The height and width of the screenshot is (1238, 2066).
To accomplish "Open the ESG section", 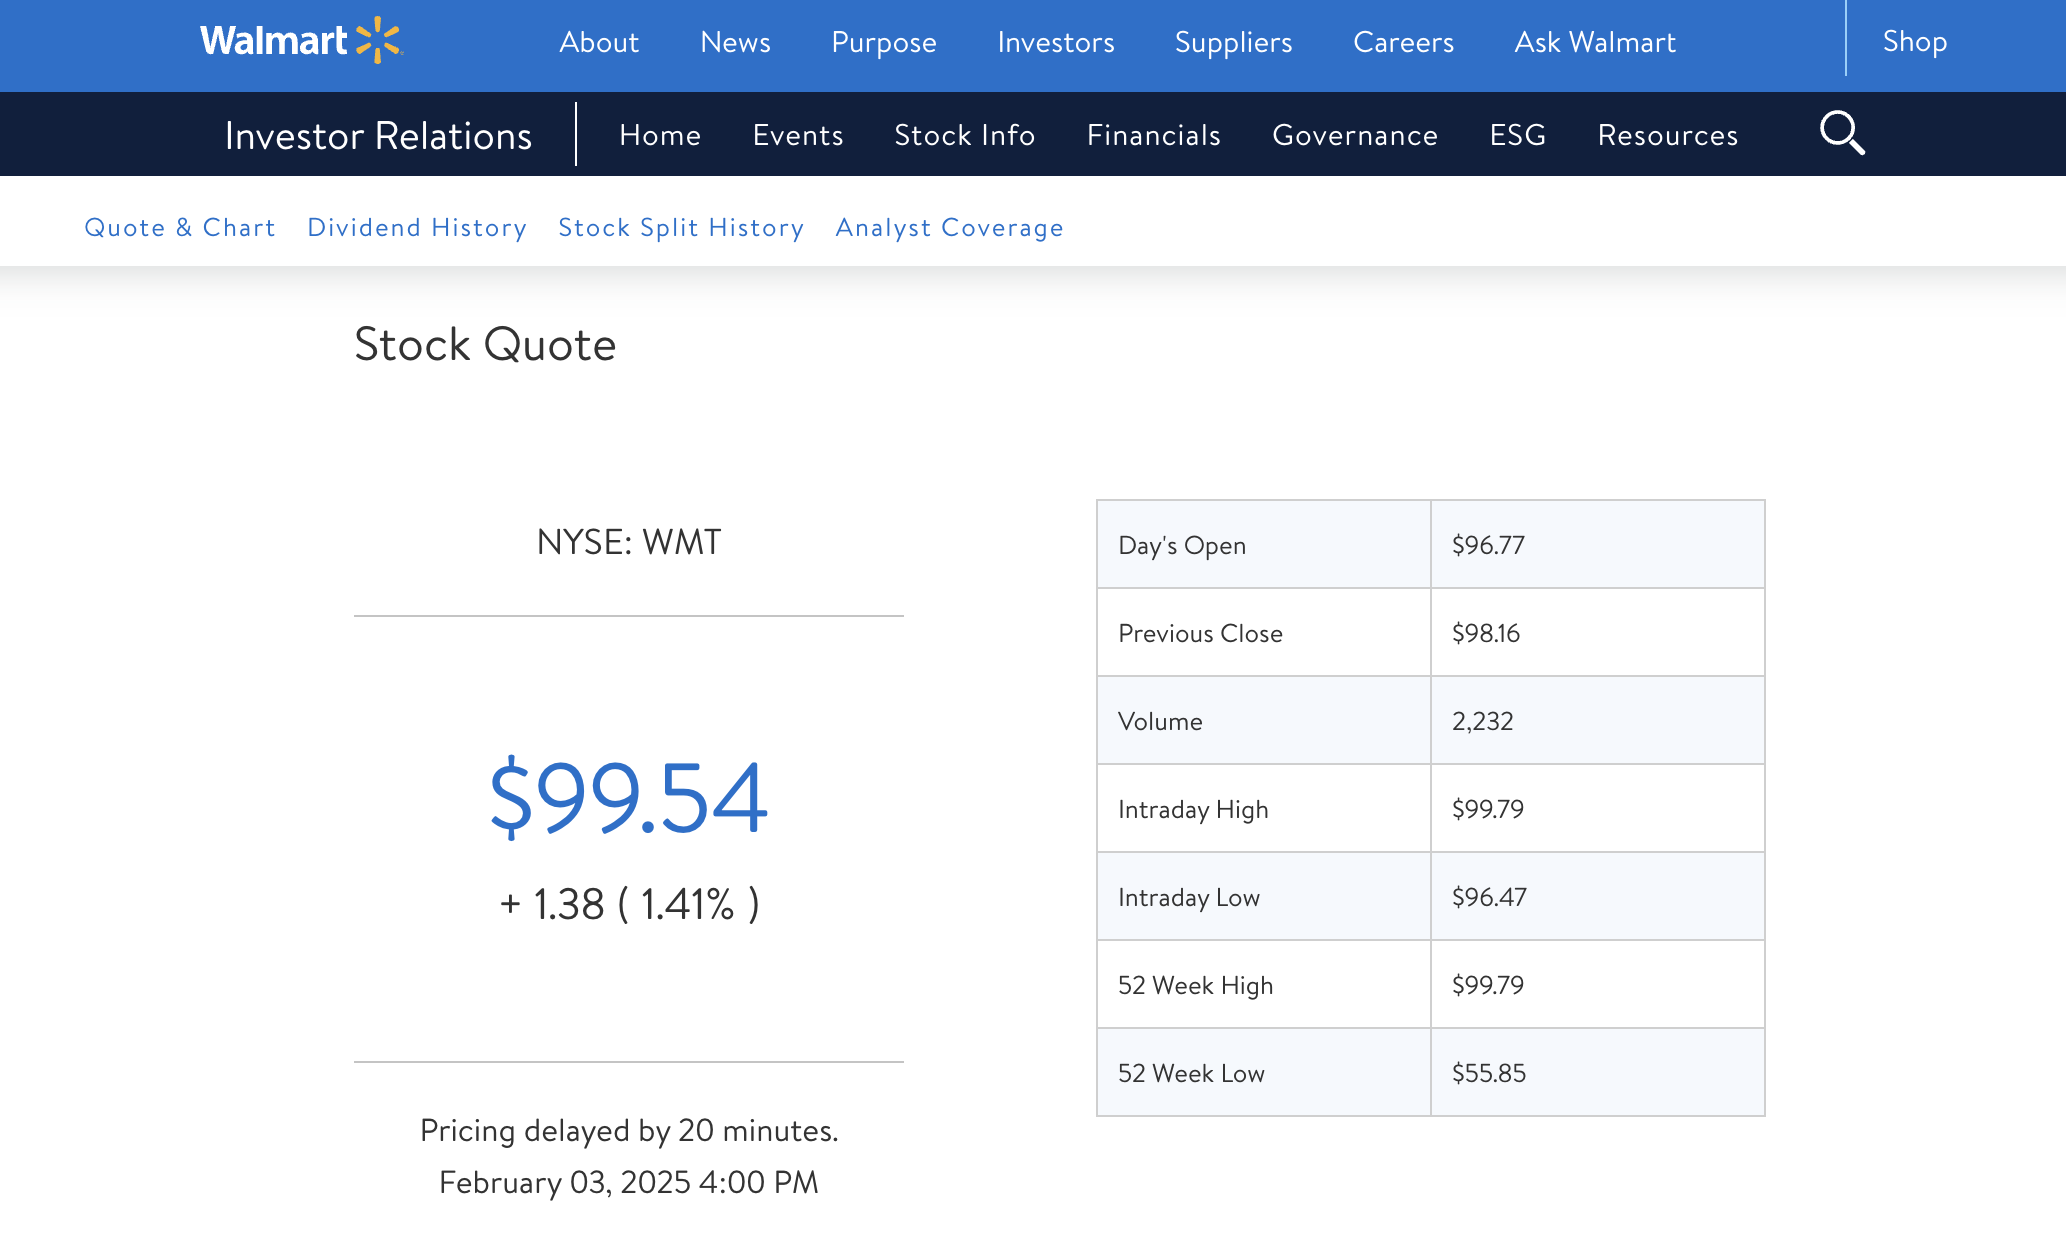I will 1517,135.
